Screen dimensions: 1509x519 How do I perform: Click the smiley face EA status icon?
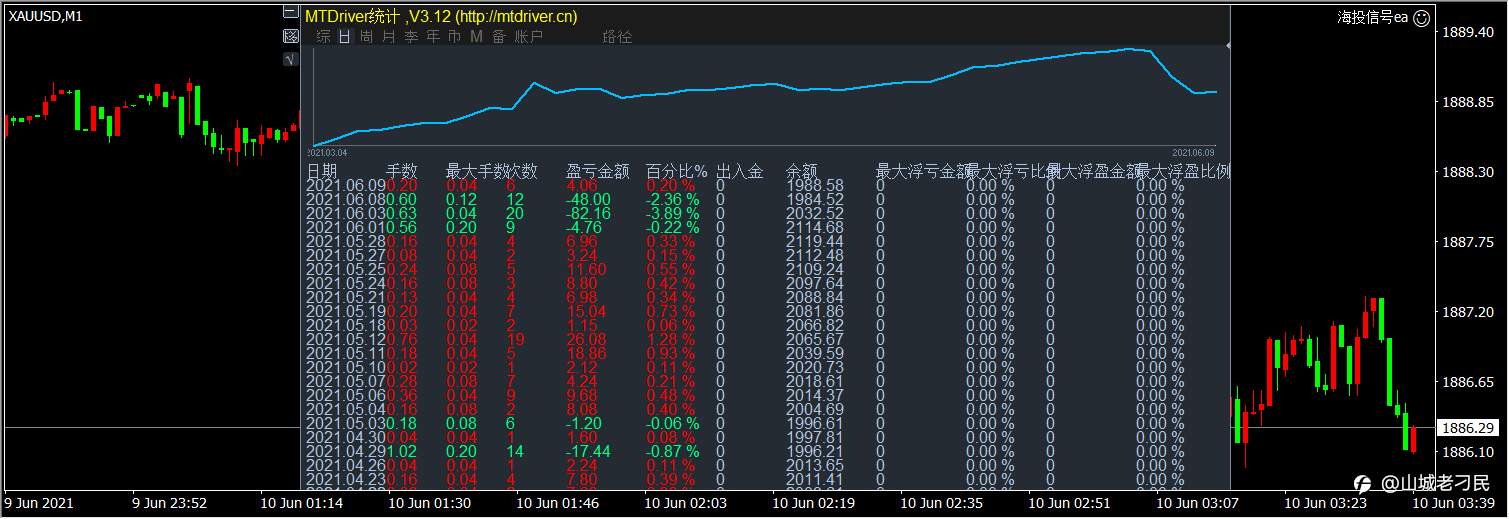tap(1422, 17)
